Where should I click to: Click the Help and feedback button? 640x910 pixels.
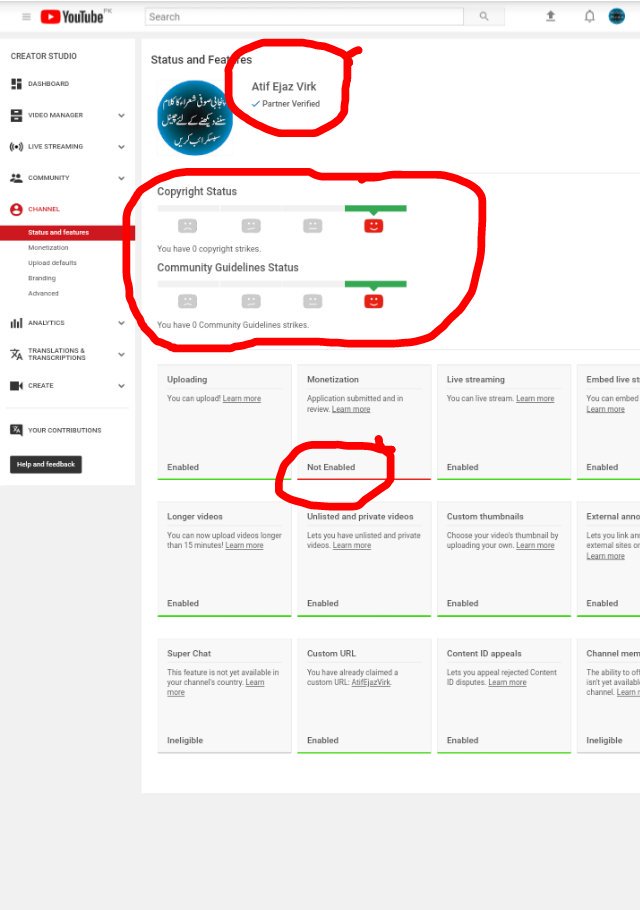click(x=46, y=464)
